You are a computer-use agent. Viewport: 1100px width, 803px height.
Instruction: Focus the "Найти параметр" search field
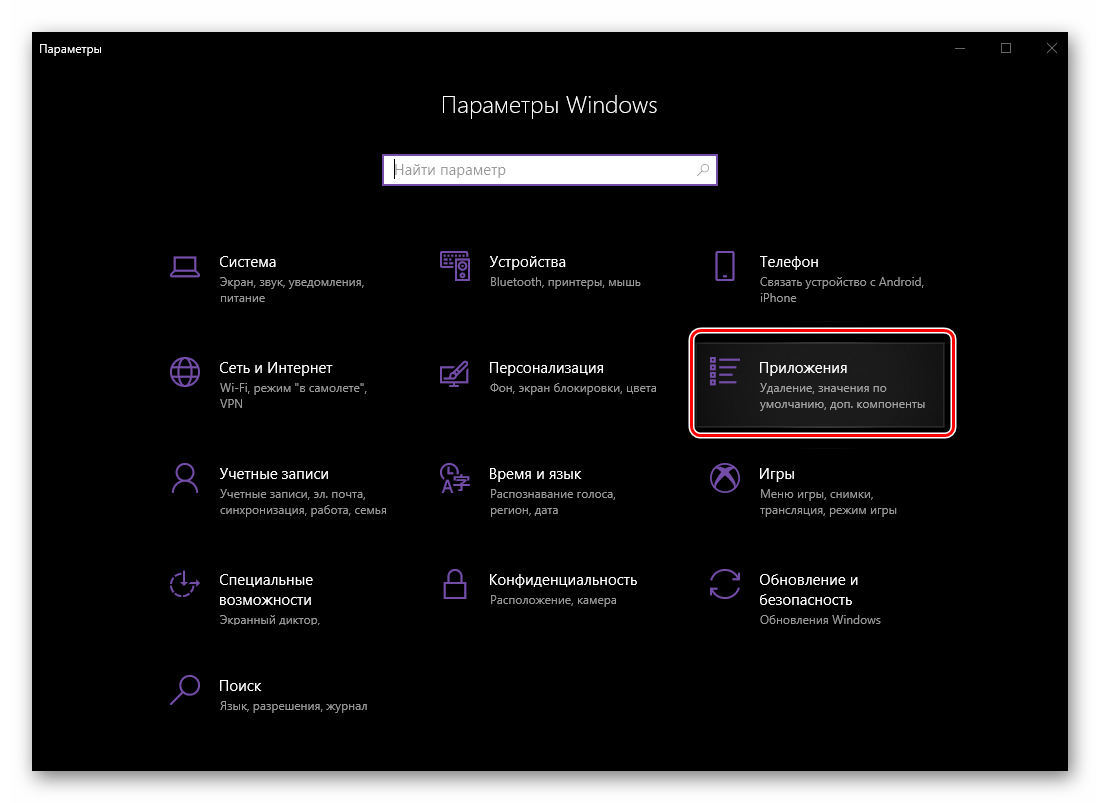(540, 170)
